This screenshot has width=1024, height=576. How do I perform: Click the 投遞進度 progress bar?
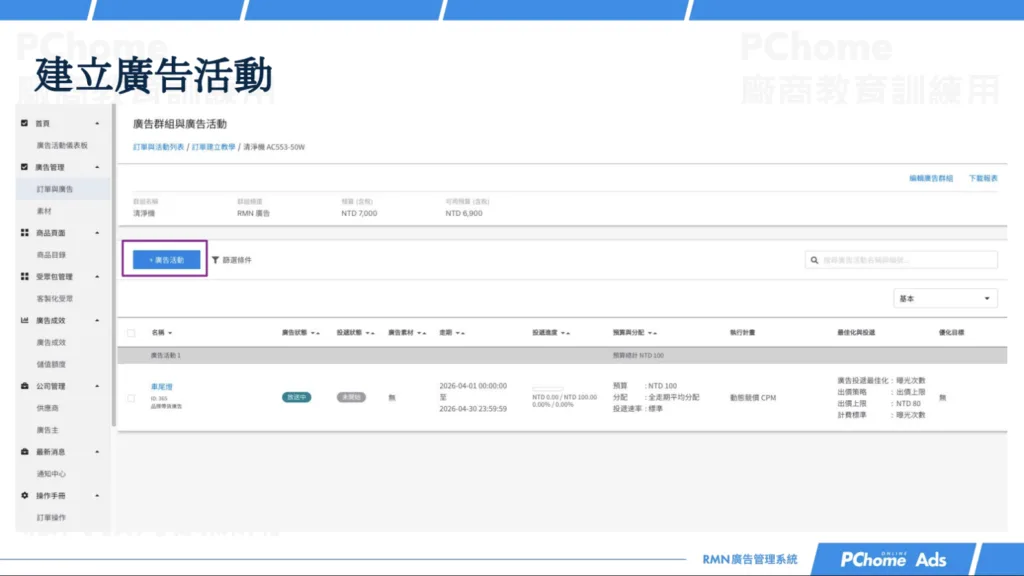point(547,389)
